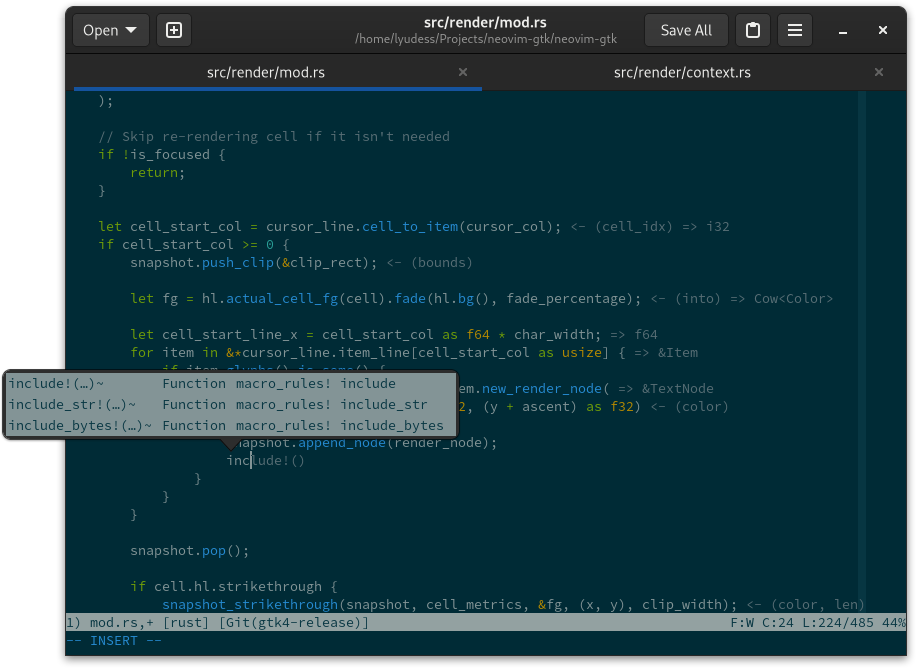916x668 pixels.
Task: Click the '// Skip re-rendering cell' comment
Action: click(x=274, y=136)
